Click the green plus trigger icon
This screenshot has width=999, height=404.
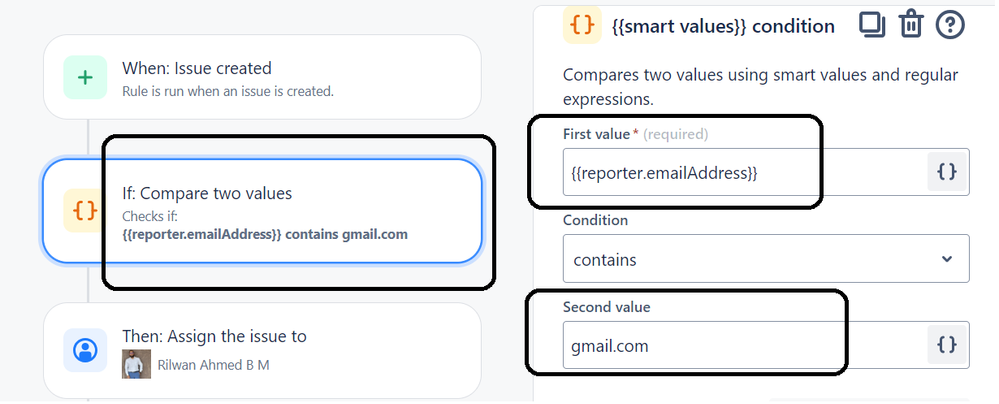tap(86, 77)
